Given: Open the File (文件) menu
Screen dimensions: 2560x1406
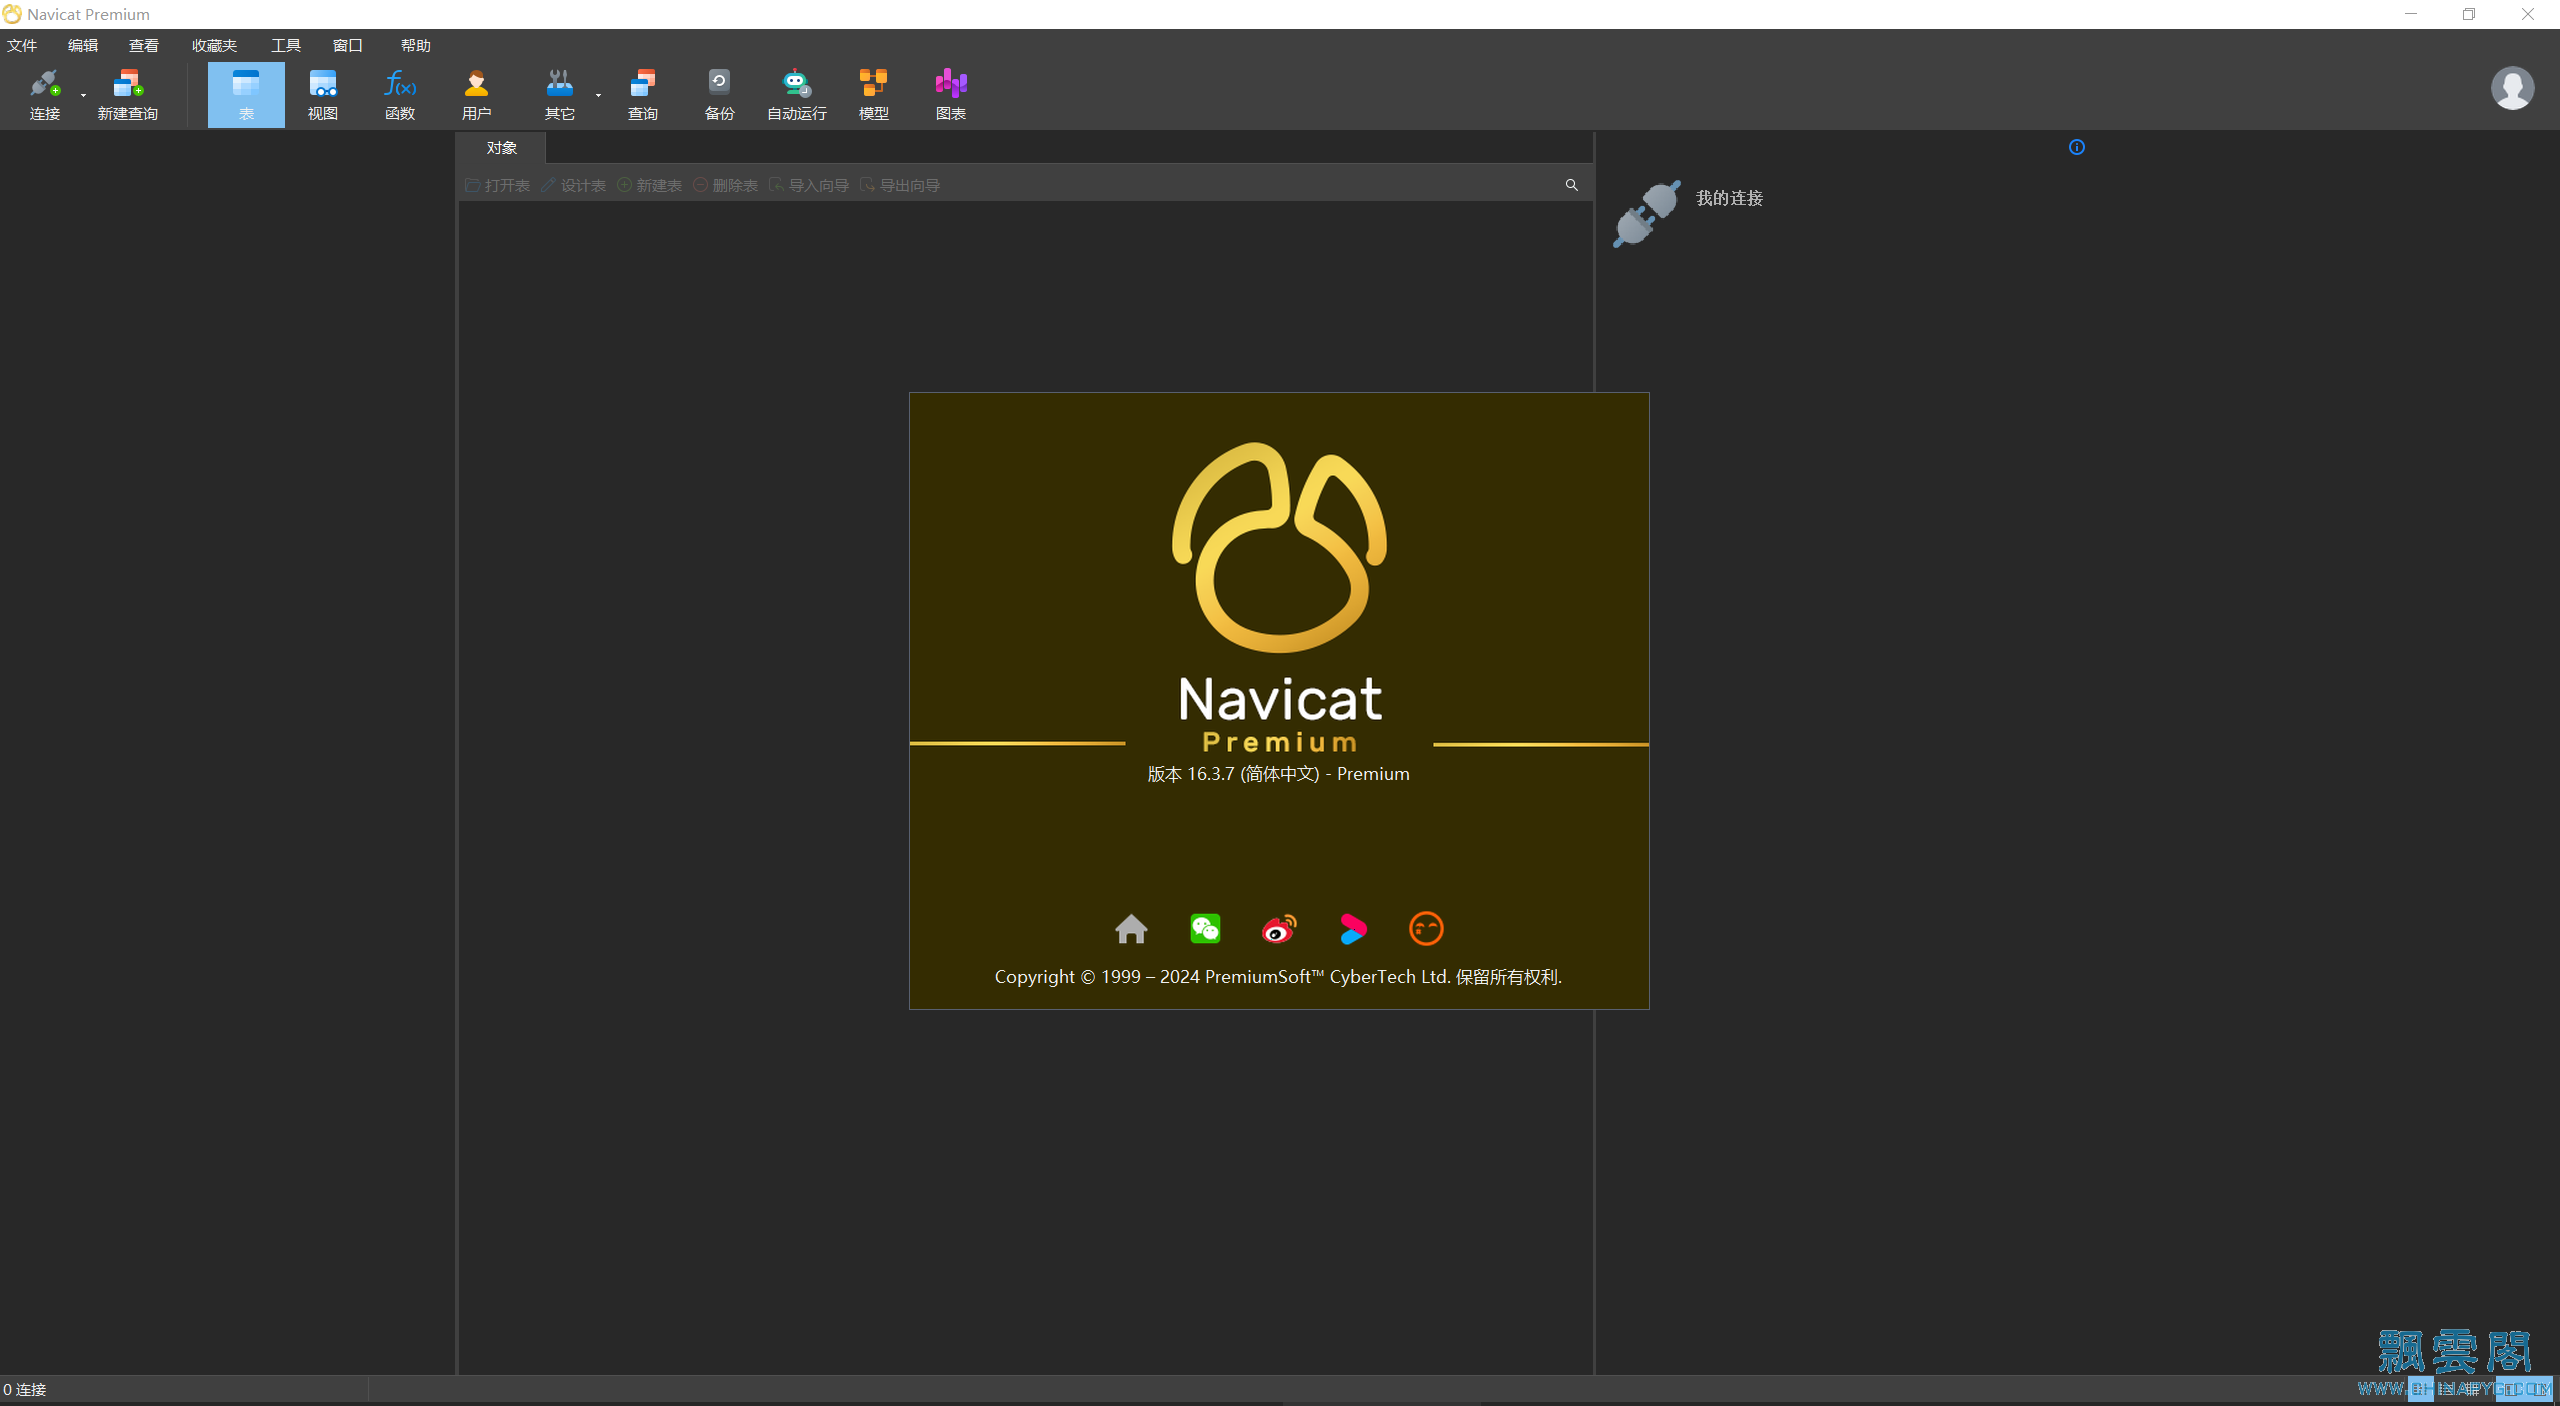Looking at the screenshot, I should [x=22, y=46].
